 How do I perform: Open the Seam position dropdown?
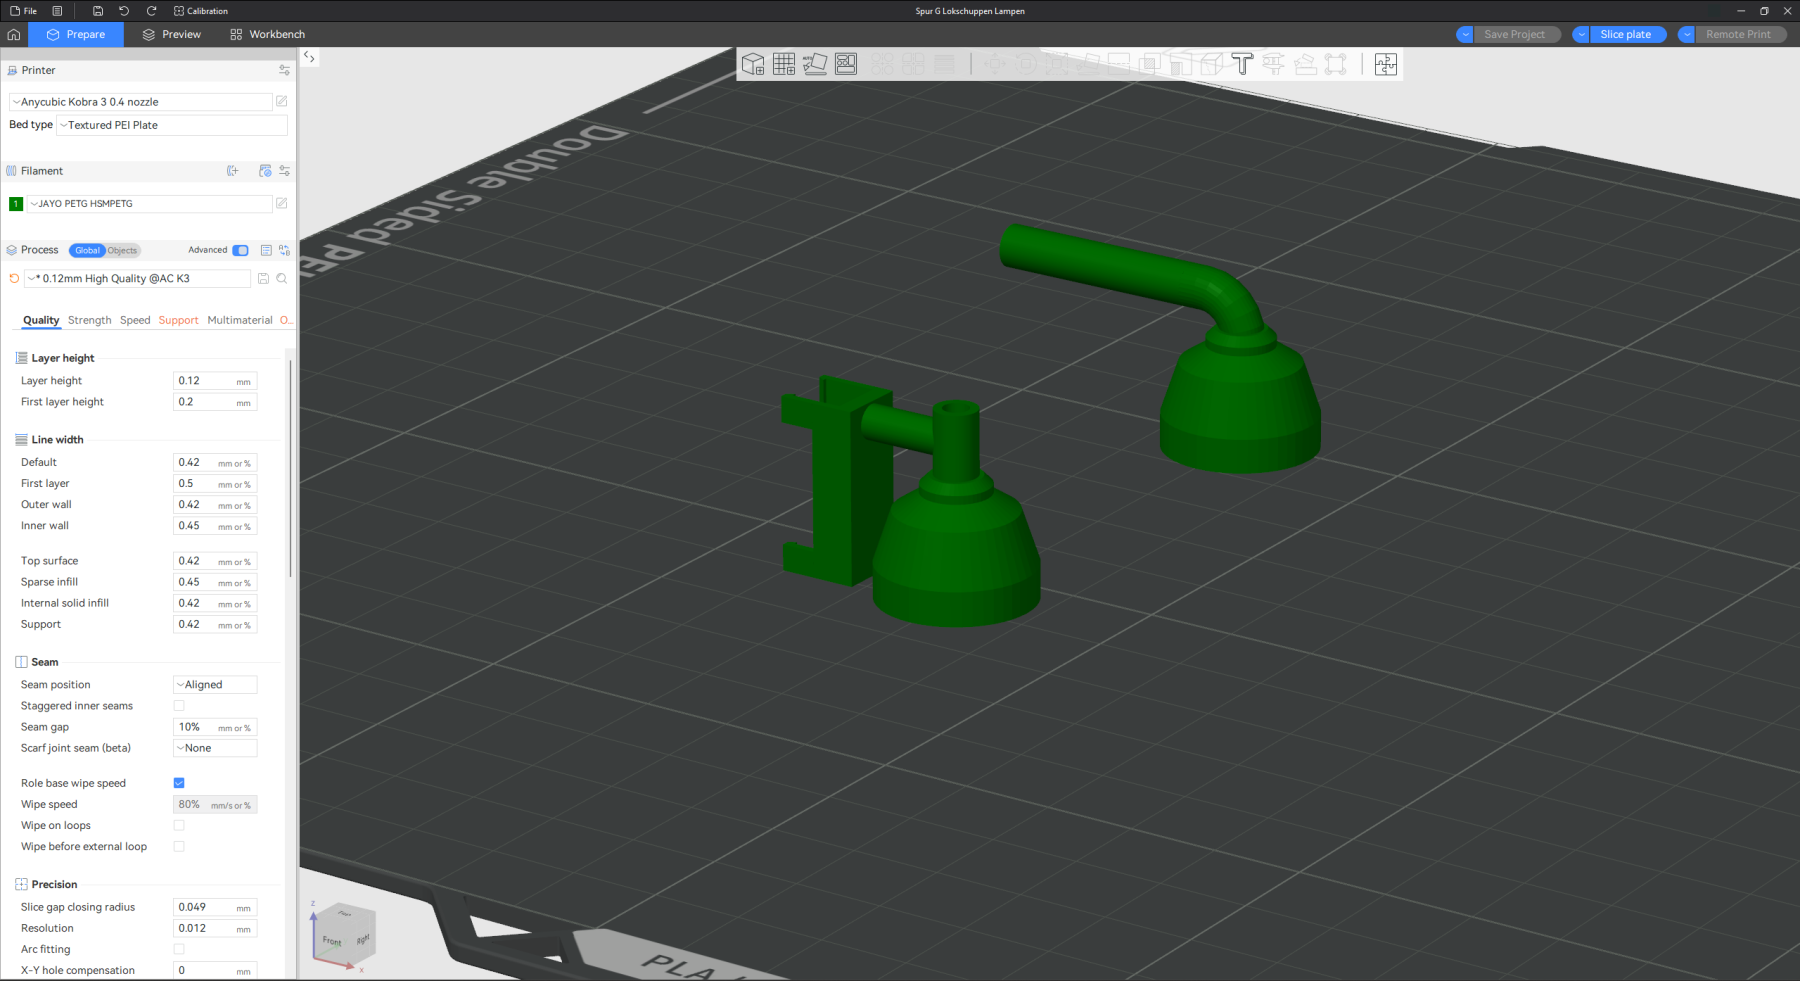215,685
